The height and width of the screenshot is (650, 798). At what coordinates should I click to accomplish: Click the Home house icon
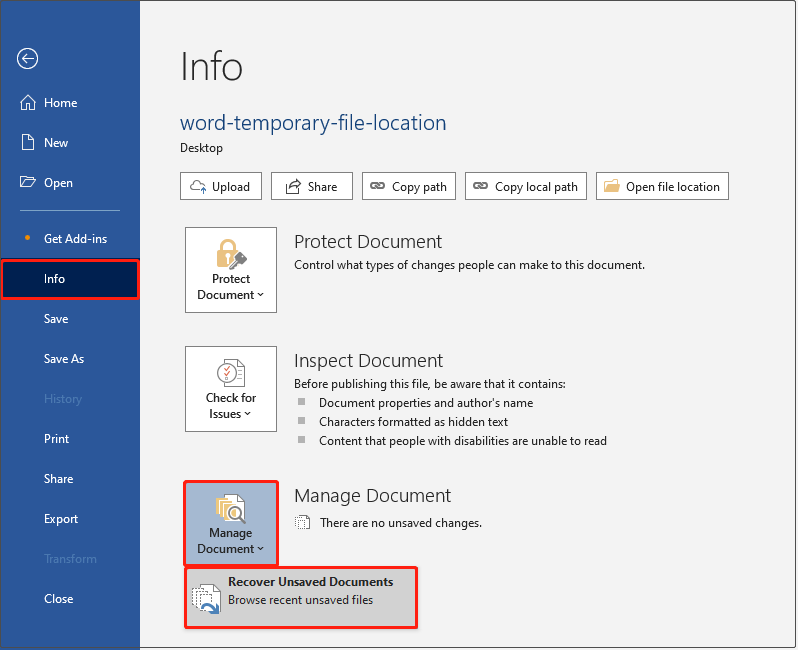tap(27, 102)
